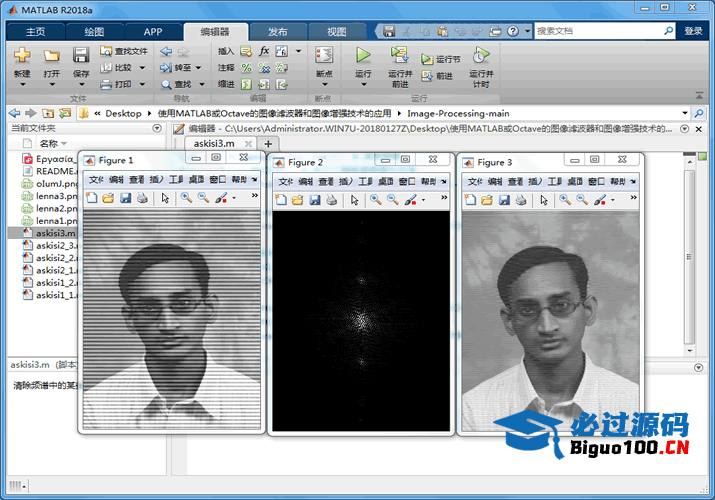Viewport: 715px width, 500px height.
Task: Click Run Section (运行节) button
Action: [440, 59]
